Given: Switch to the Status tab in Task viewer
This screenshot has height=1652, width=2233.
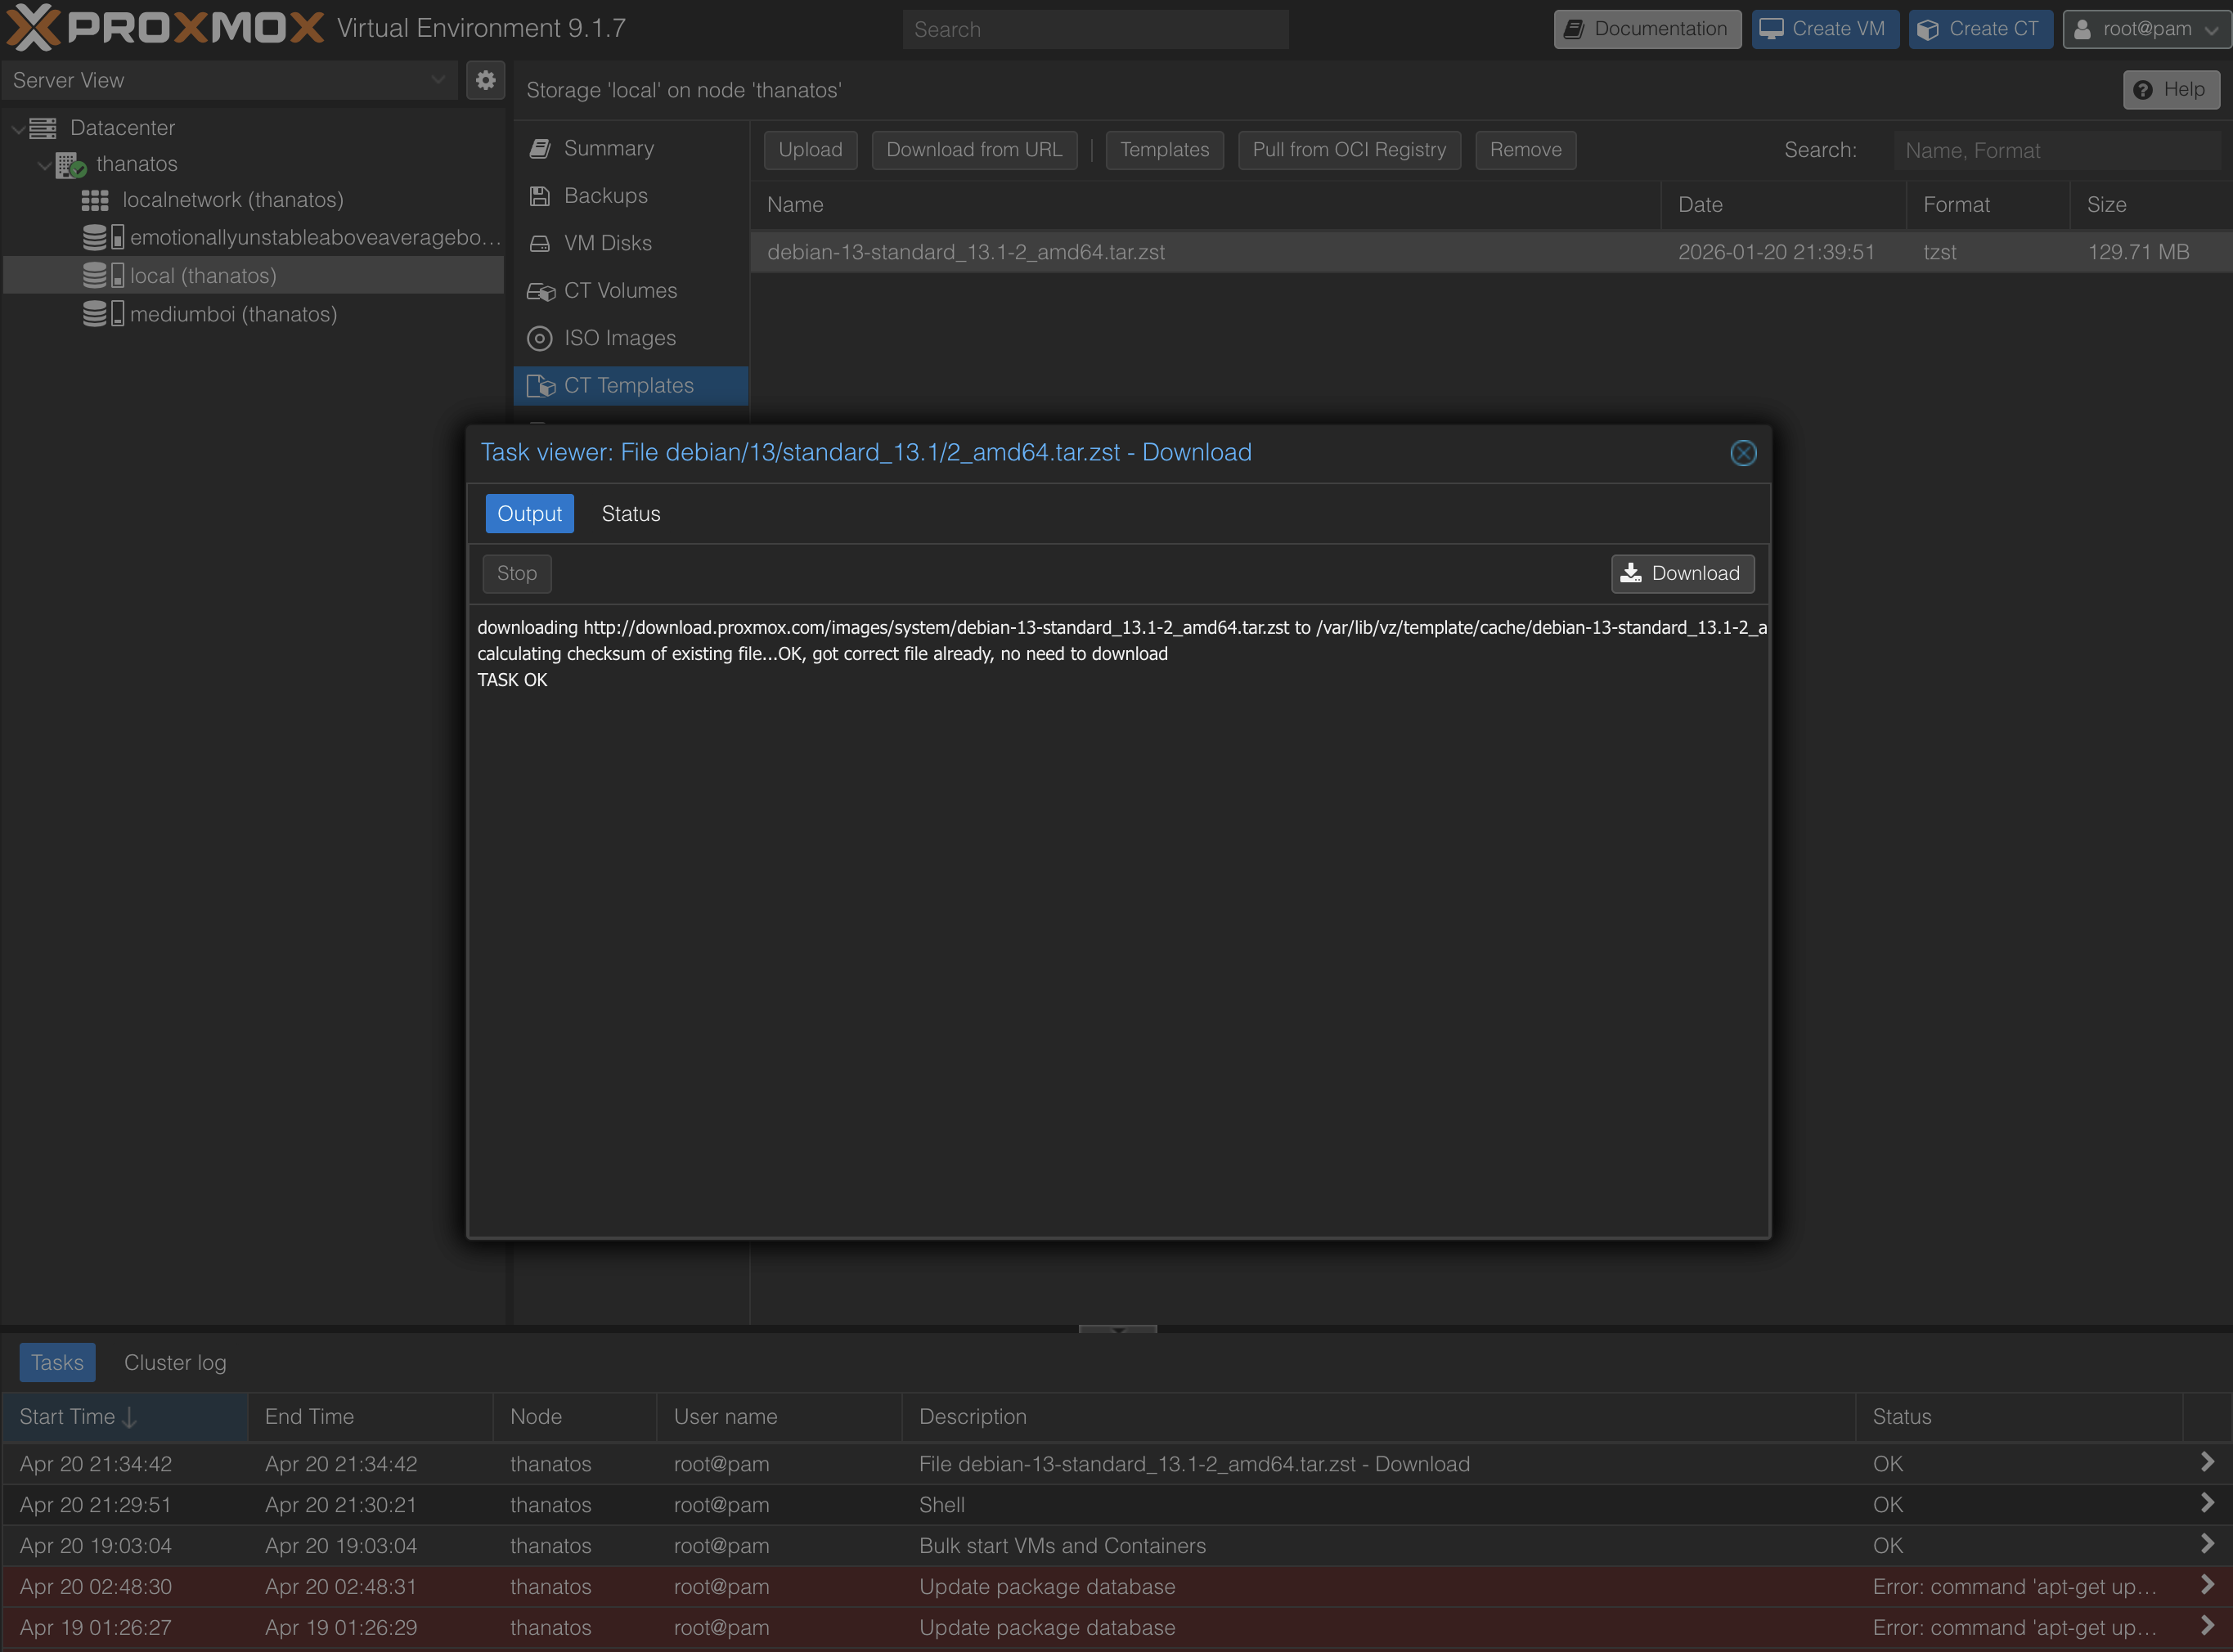Looking at the screenshot, I should click(631, 514).
